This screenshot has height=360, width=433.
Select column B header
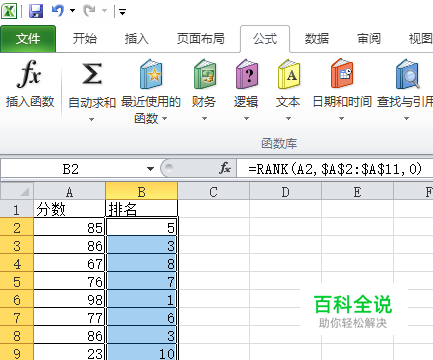coord(142,192)
